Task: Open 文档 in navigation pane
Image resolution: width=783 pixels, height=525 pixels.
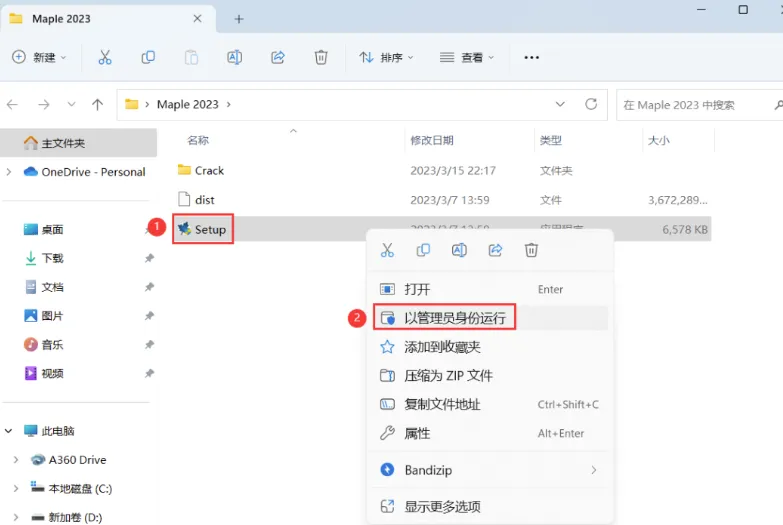Action: 44,287
